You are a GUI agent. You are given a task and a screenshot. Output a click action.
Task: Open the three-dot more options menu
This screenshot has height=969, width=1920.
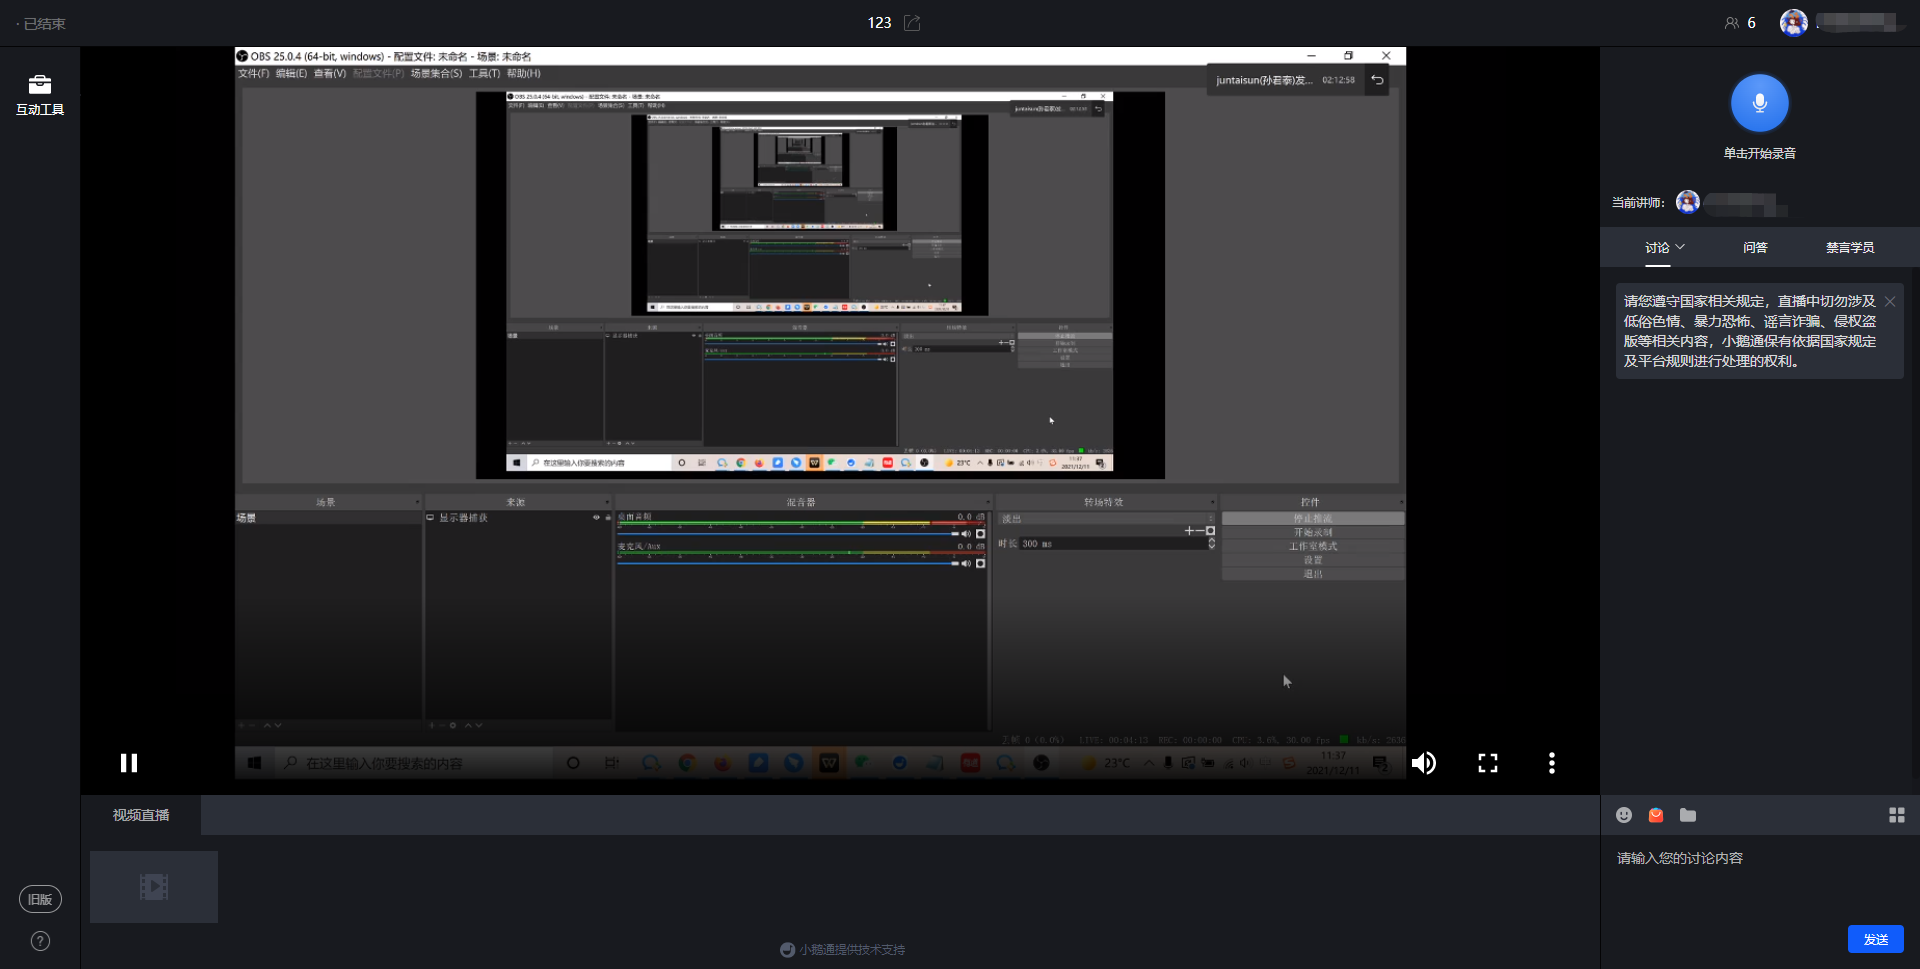[x=1552, y=763]
